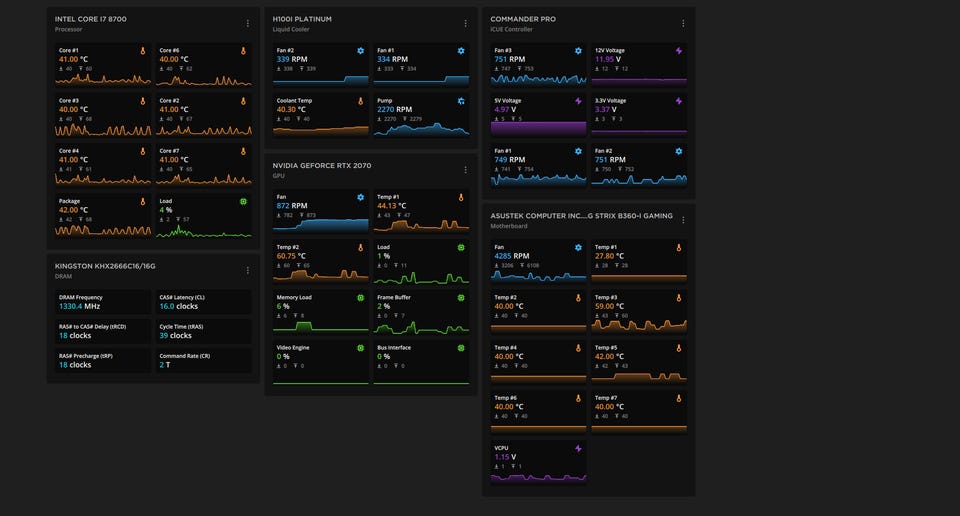The image size is (960, 516).
Task: Click the thermometer icon on motherboard Temp #3
Action: 678,297
